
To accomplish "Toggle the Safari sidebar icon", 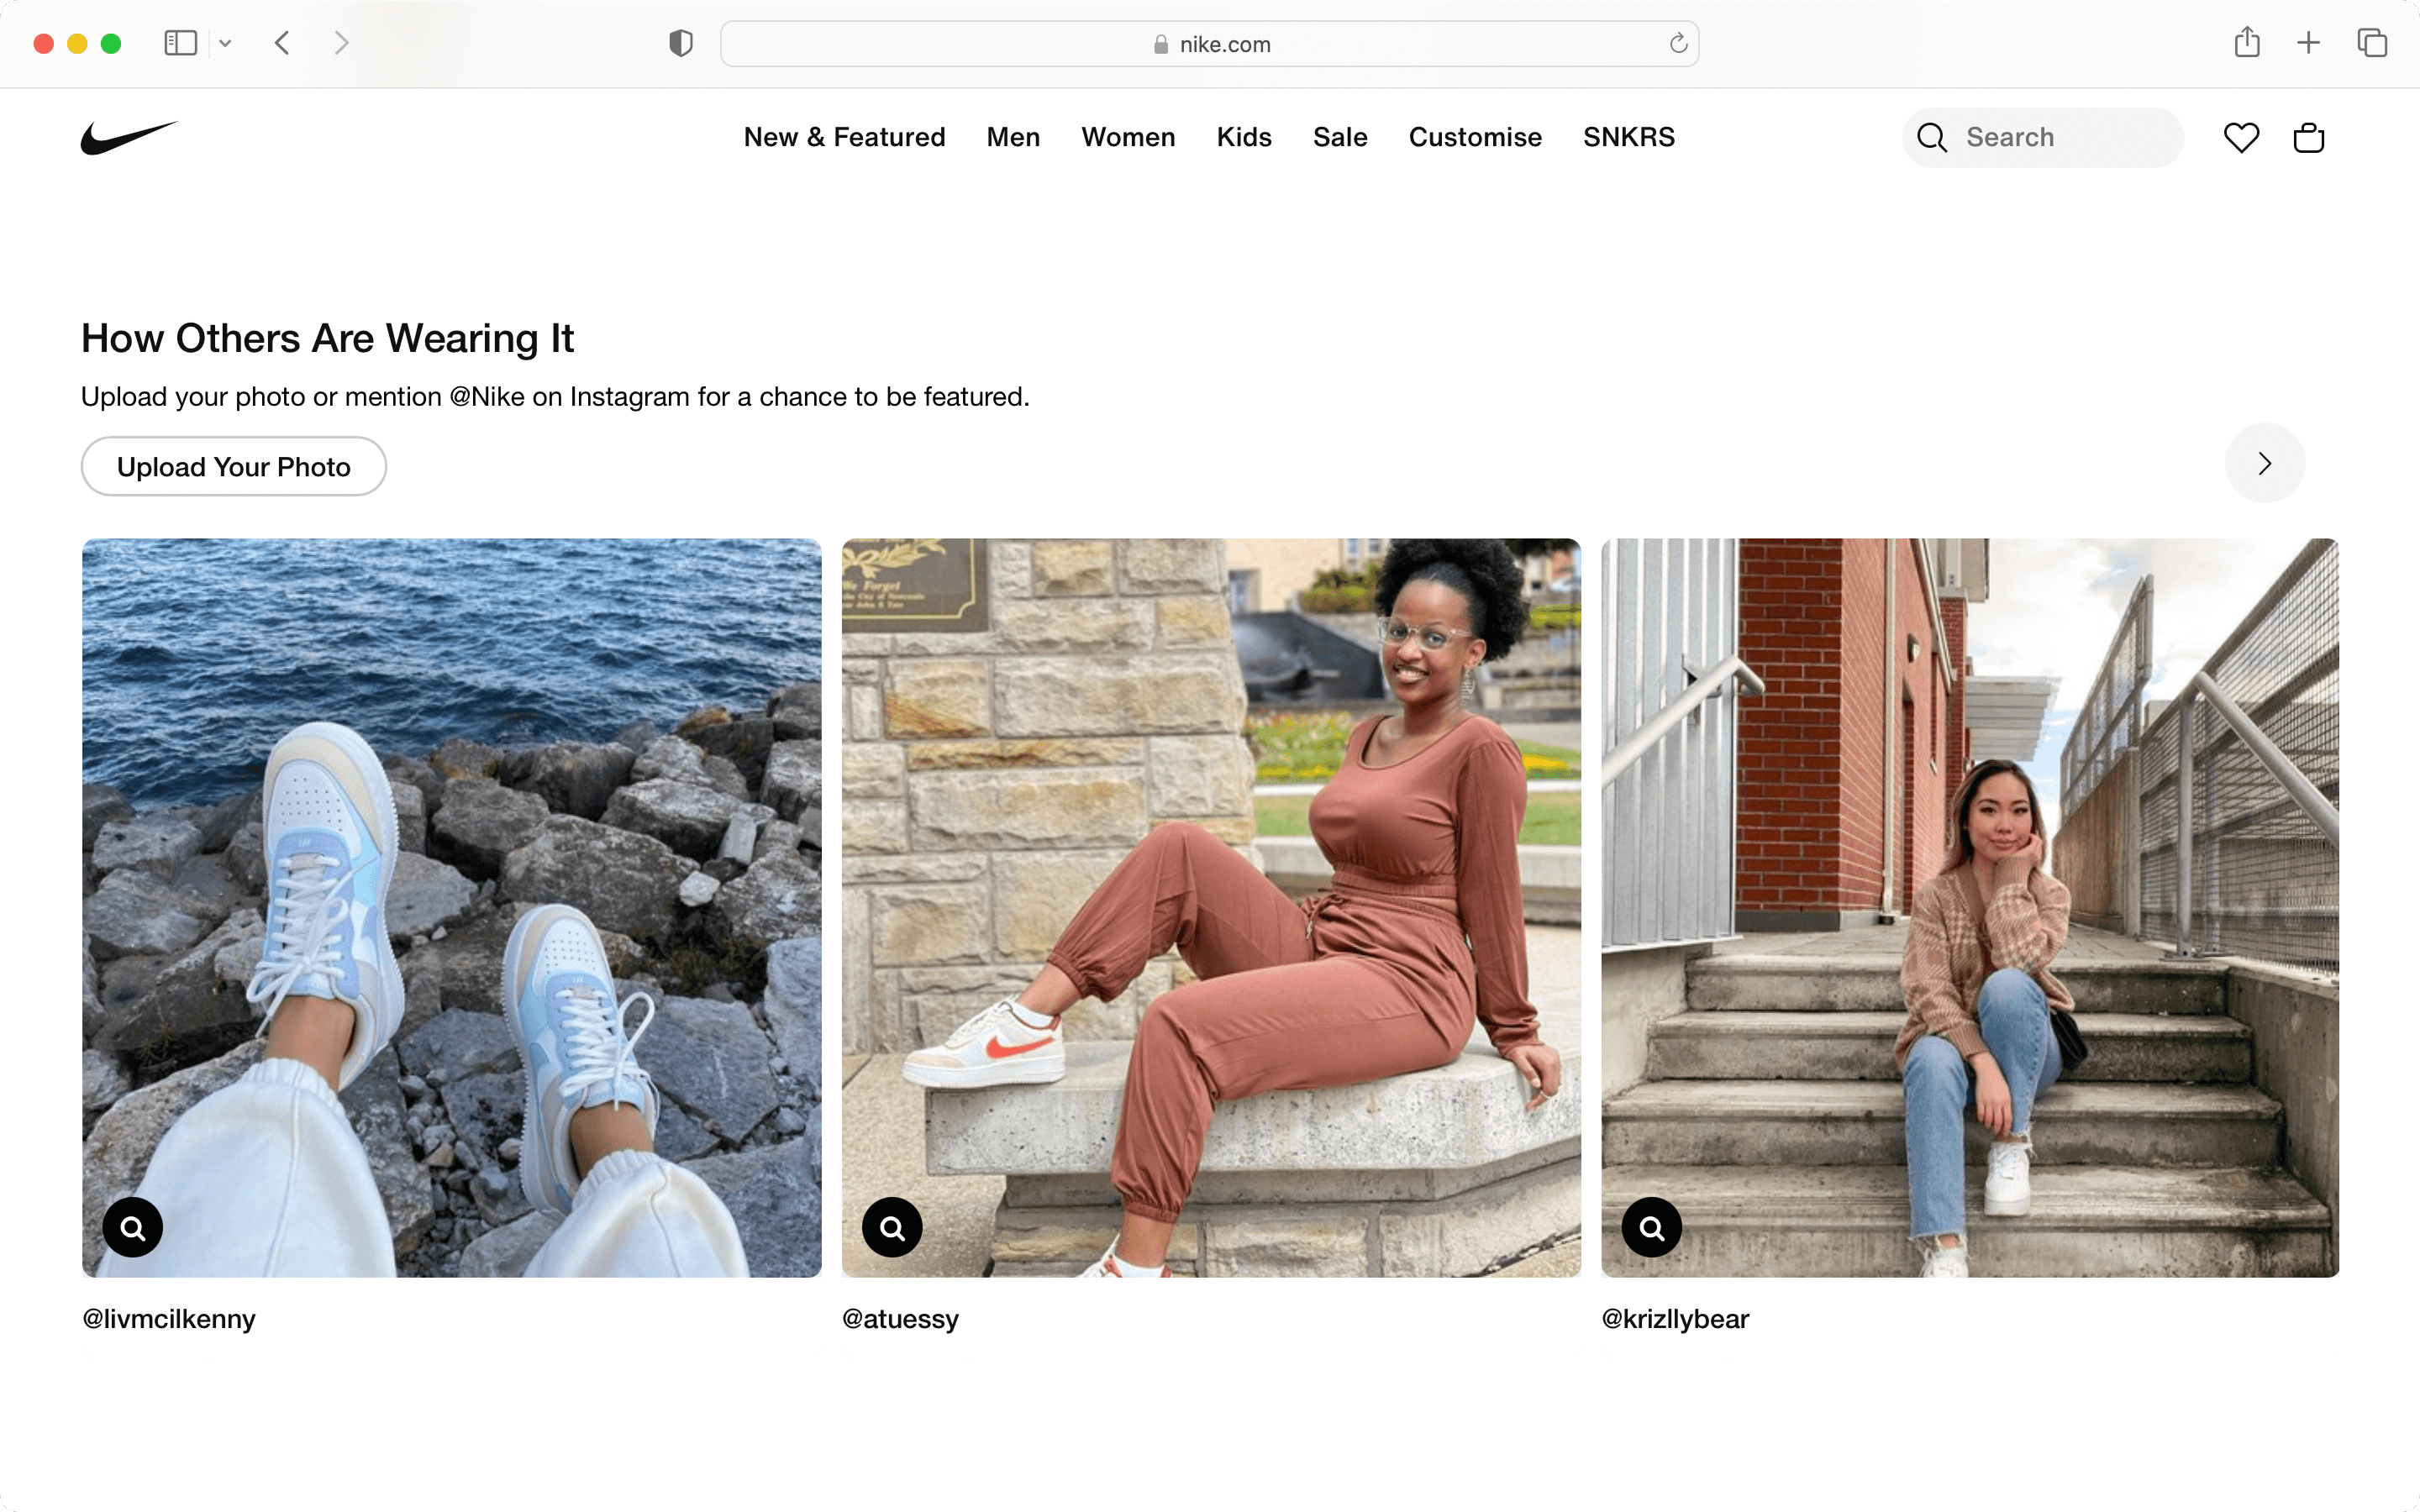I will click(180, 43).
